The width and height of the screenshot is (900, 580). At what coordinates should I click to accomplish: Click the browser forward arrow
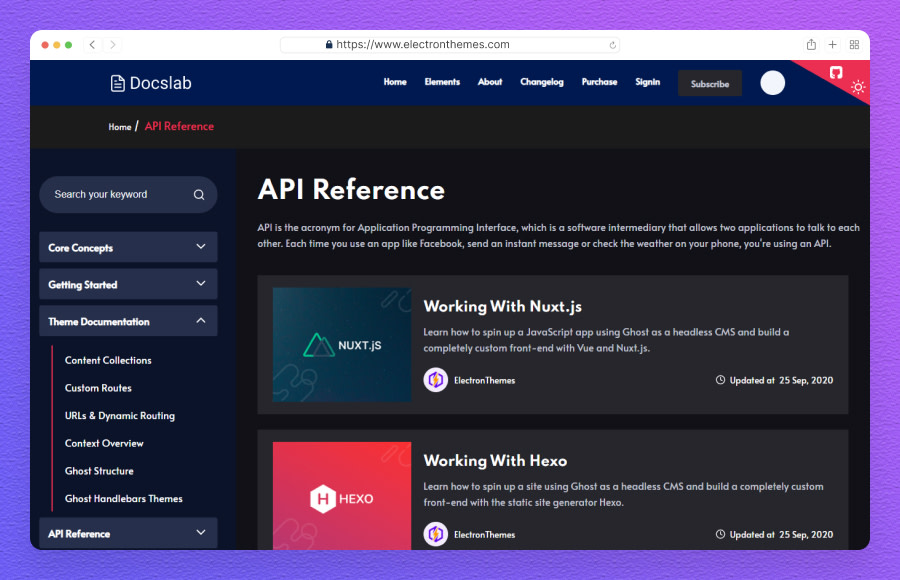(x=112, y=45)
